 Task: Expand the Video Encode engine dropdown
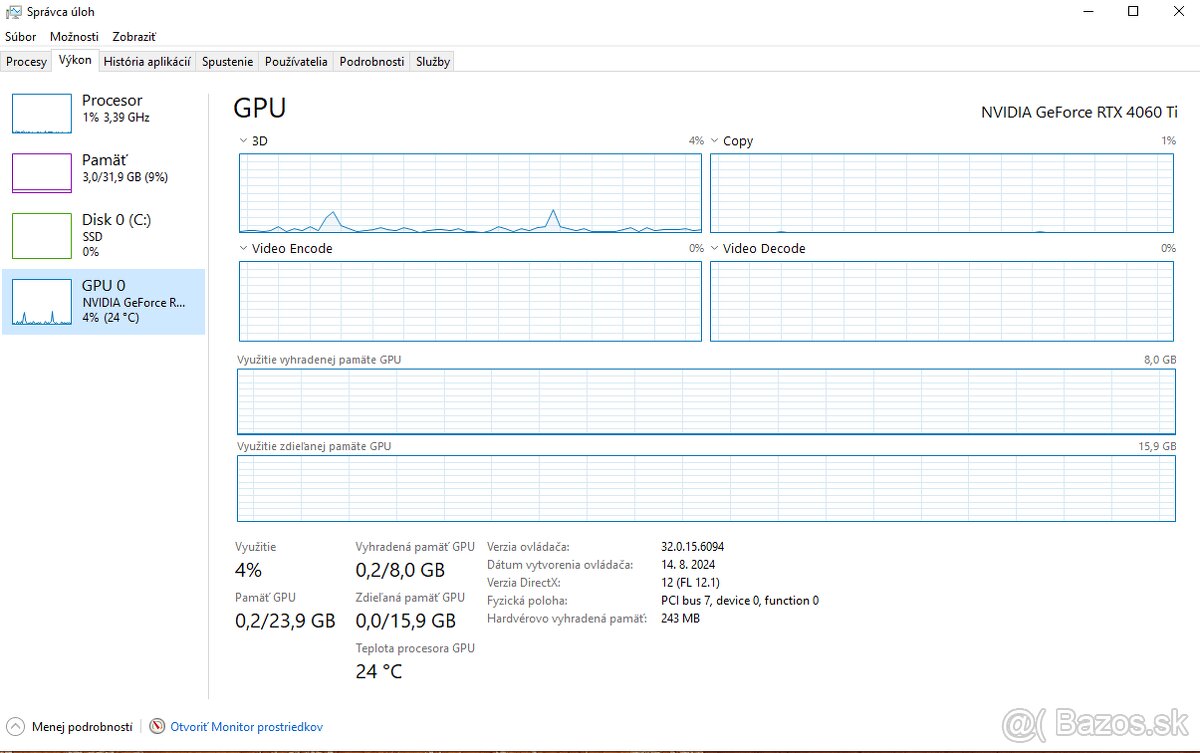pyautogui.click(x=244, y=248)
